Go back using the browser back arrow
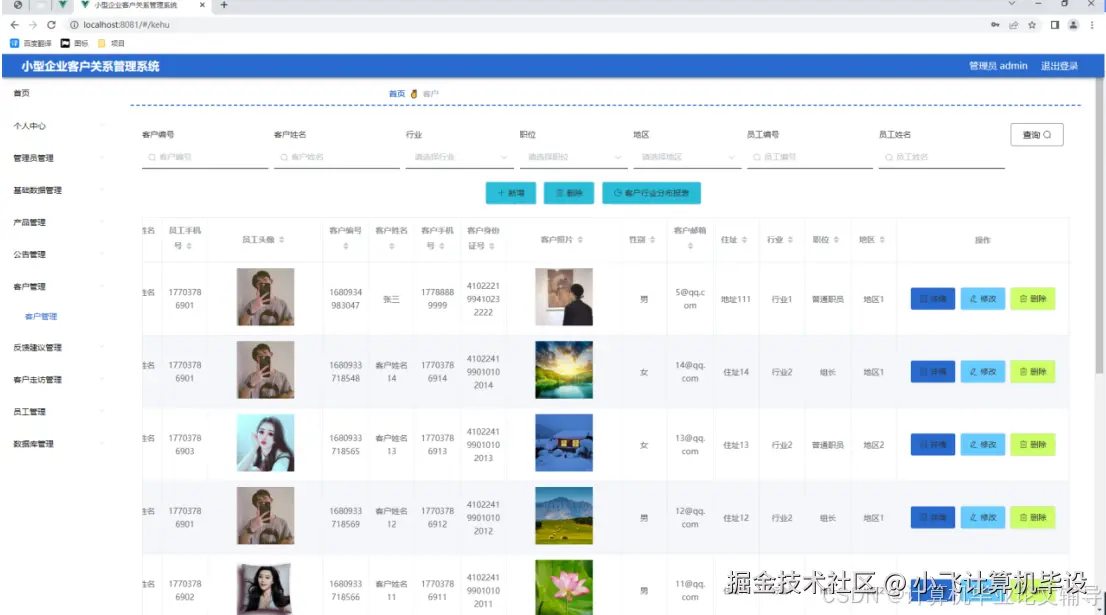 pyautogui.click(x=14, y=25)
